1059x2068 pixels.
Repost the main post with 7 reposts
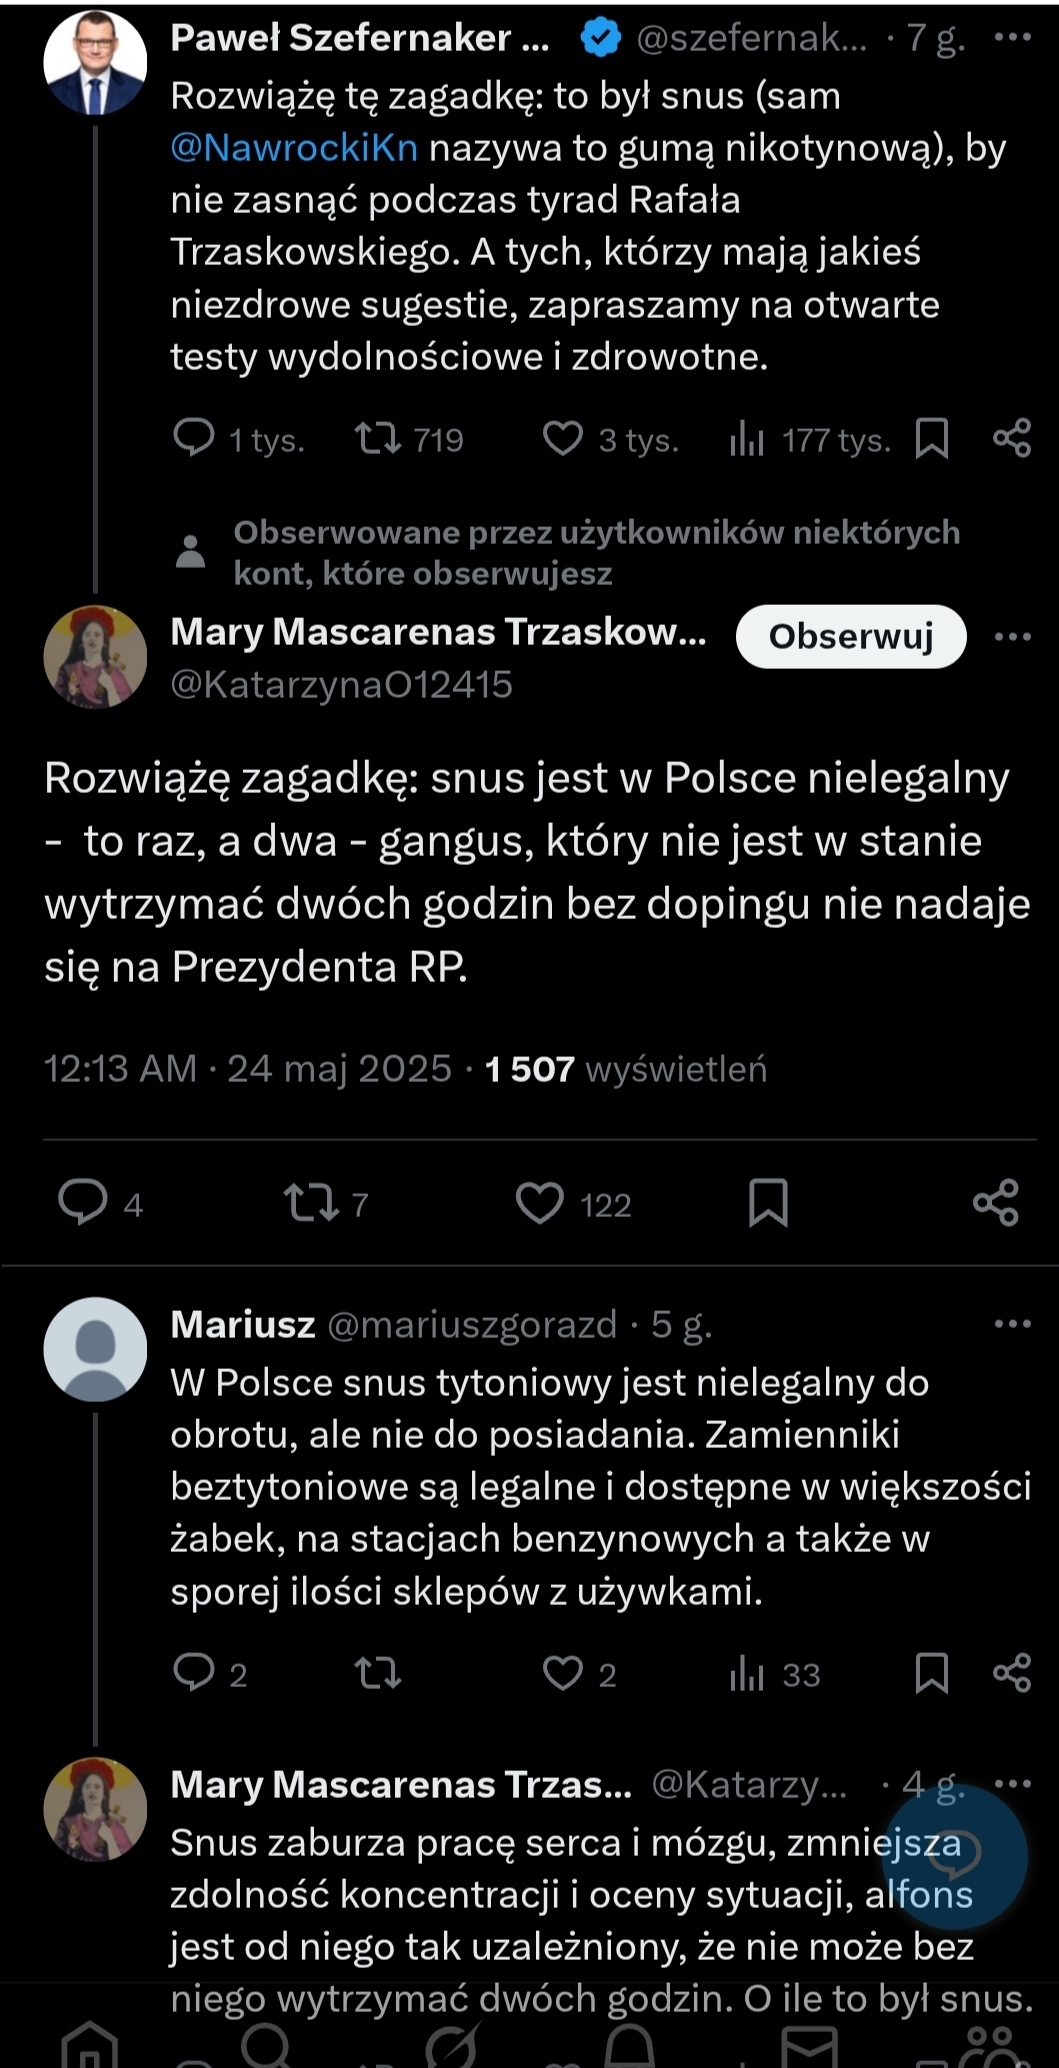(x=312, y=1203)
